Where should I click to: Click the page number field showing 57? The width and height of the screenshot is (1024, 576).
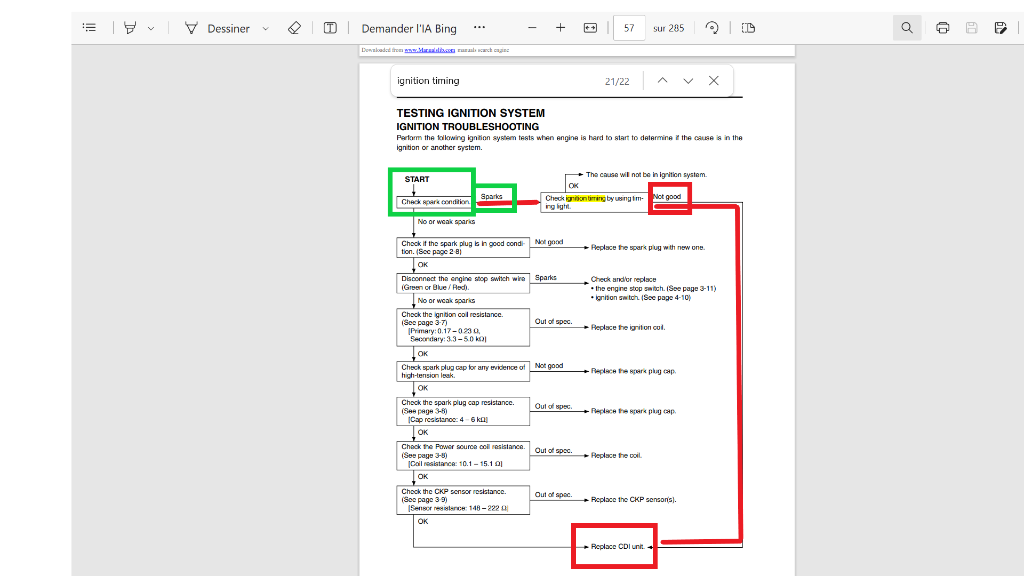tap(628, 28)
